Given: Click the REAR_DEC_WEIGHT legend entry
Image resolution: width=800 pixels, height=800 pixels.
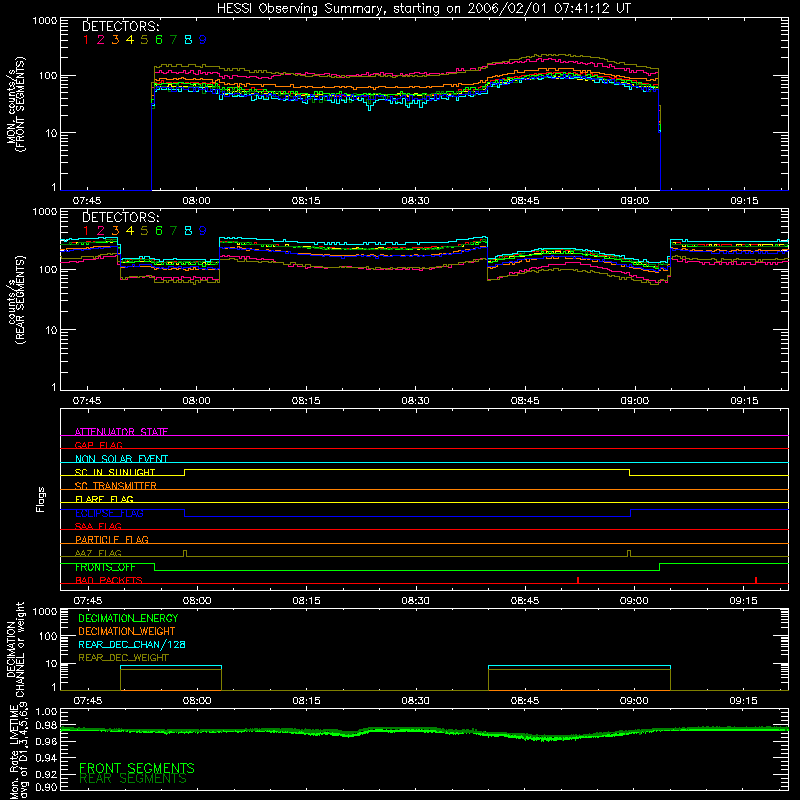Looking at the screenshot, I should (x=123, y=658).
